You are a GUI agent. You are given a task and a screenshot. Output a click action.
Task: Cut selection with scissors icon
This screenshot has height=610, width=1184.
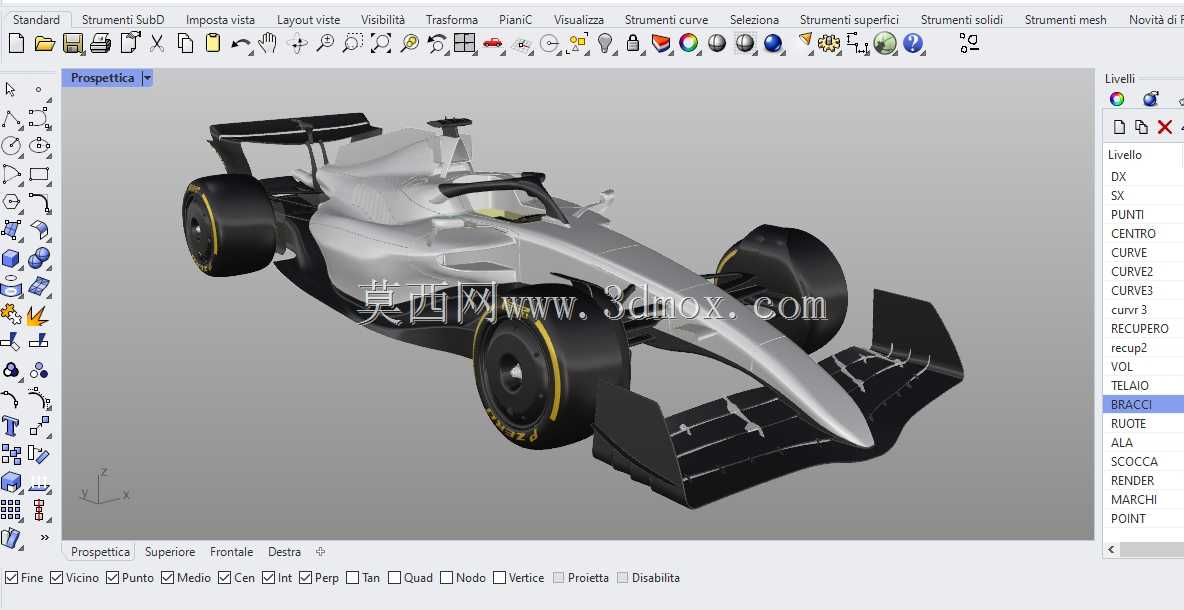click(x=157, y=44)
